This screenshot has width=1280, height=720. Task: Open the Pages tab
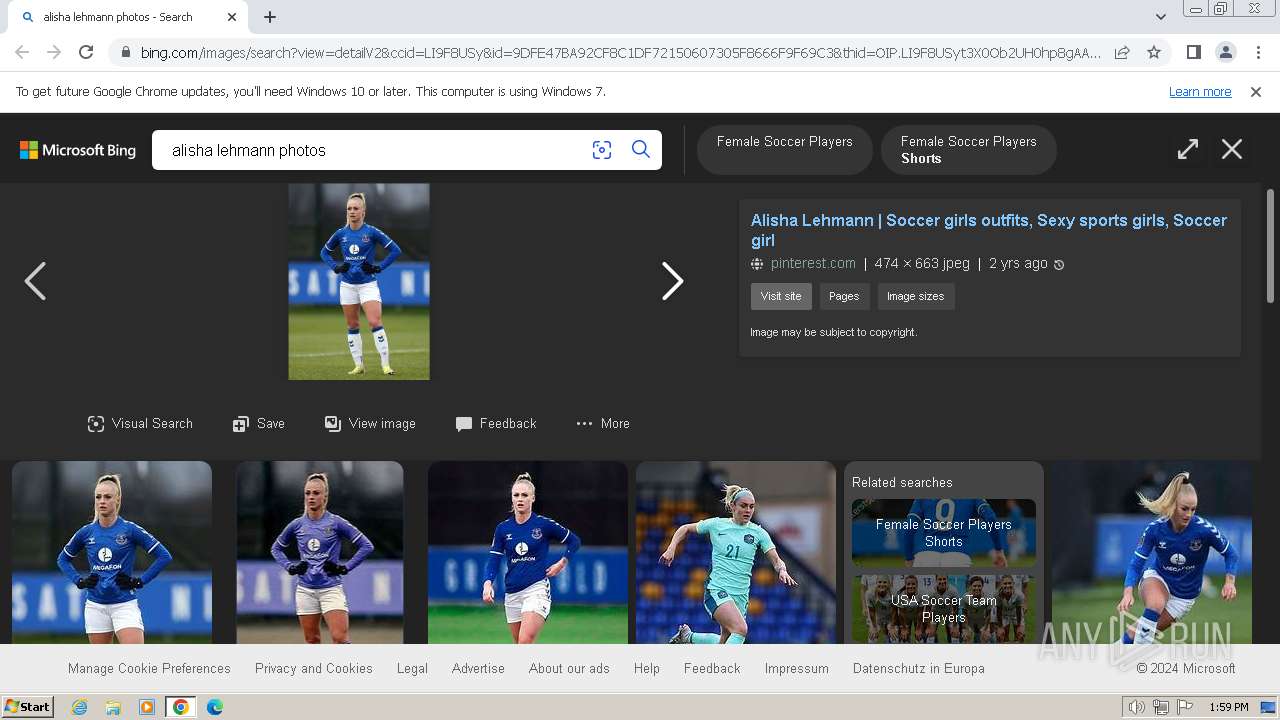coord(844,296)
